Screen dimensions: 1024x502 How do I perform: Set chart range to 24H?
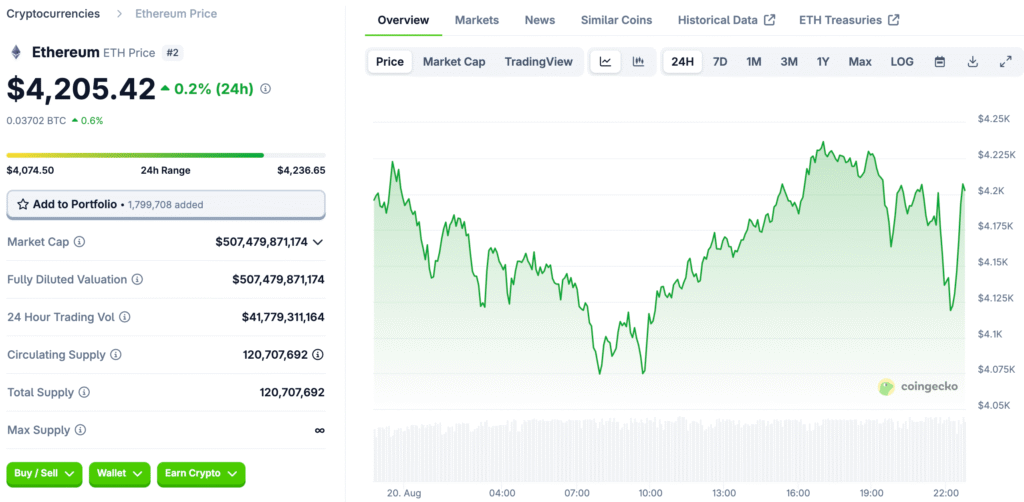[x=682, y=62]
